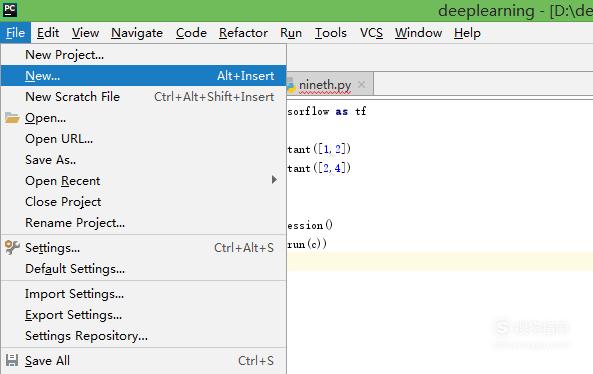The height and width of the screenshot is (374, 593).
Task: Choose Save All menu entry
Action: click(143, 361)
